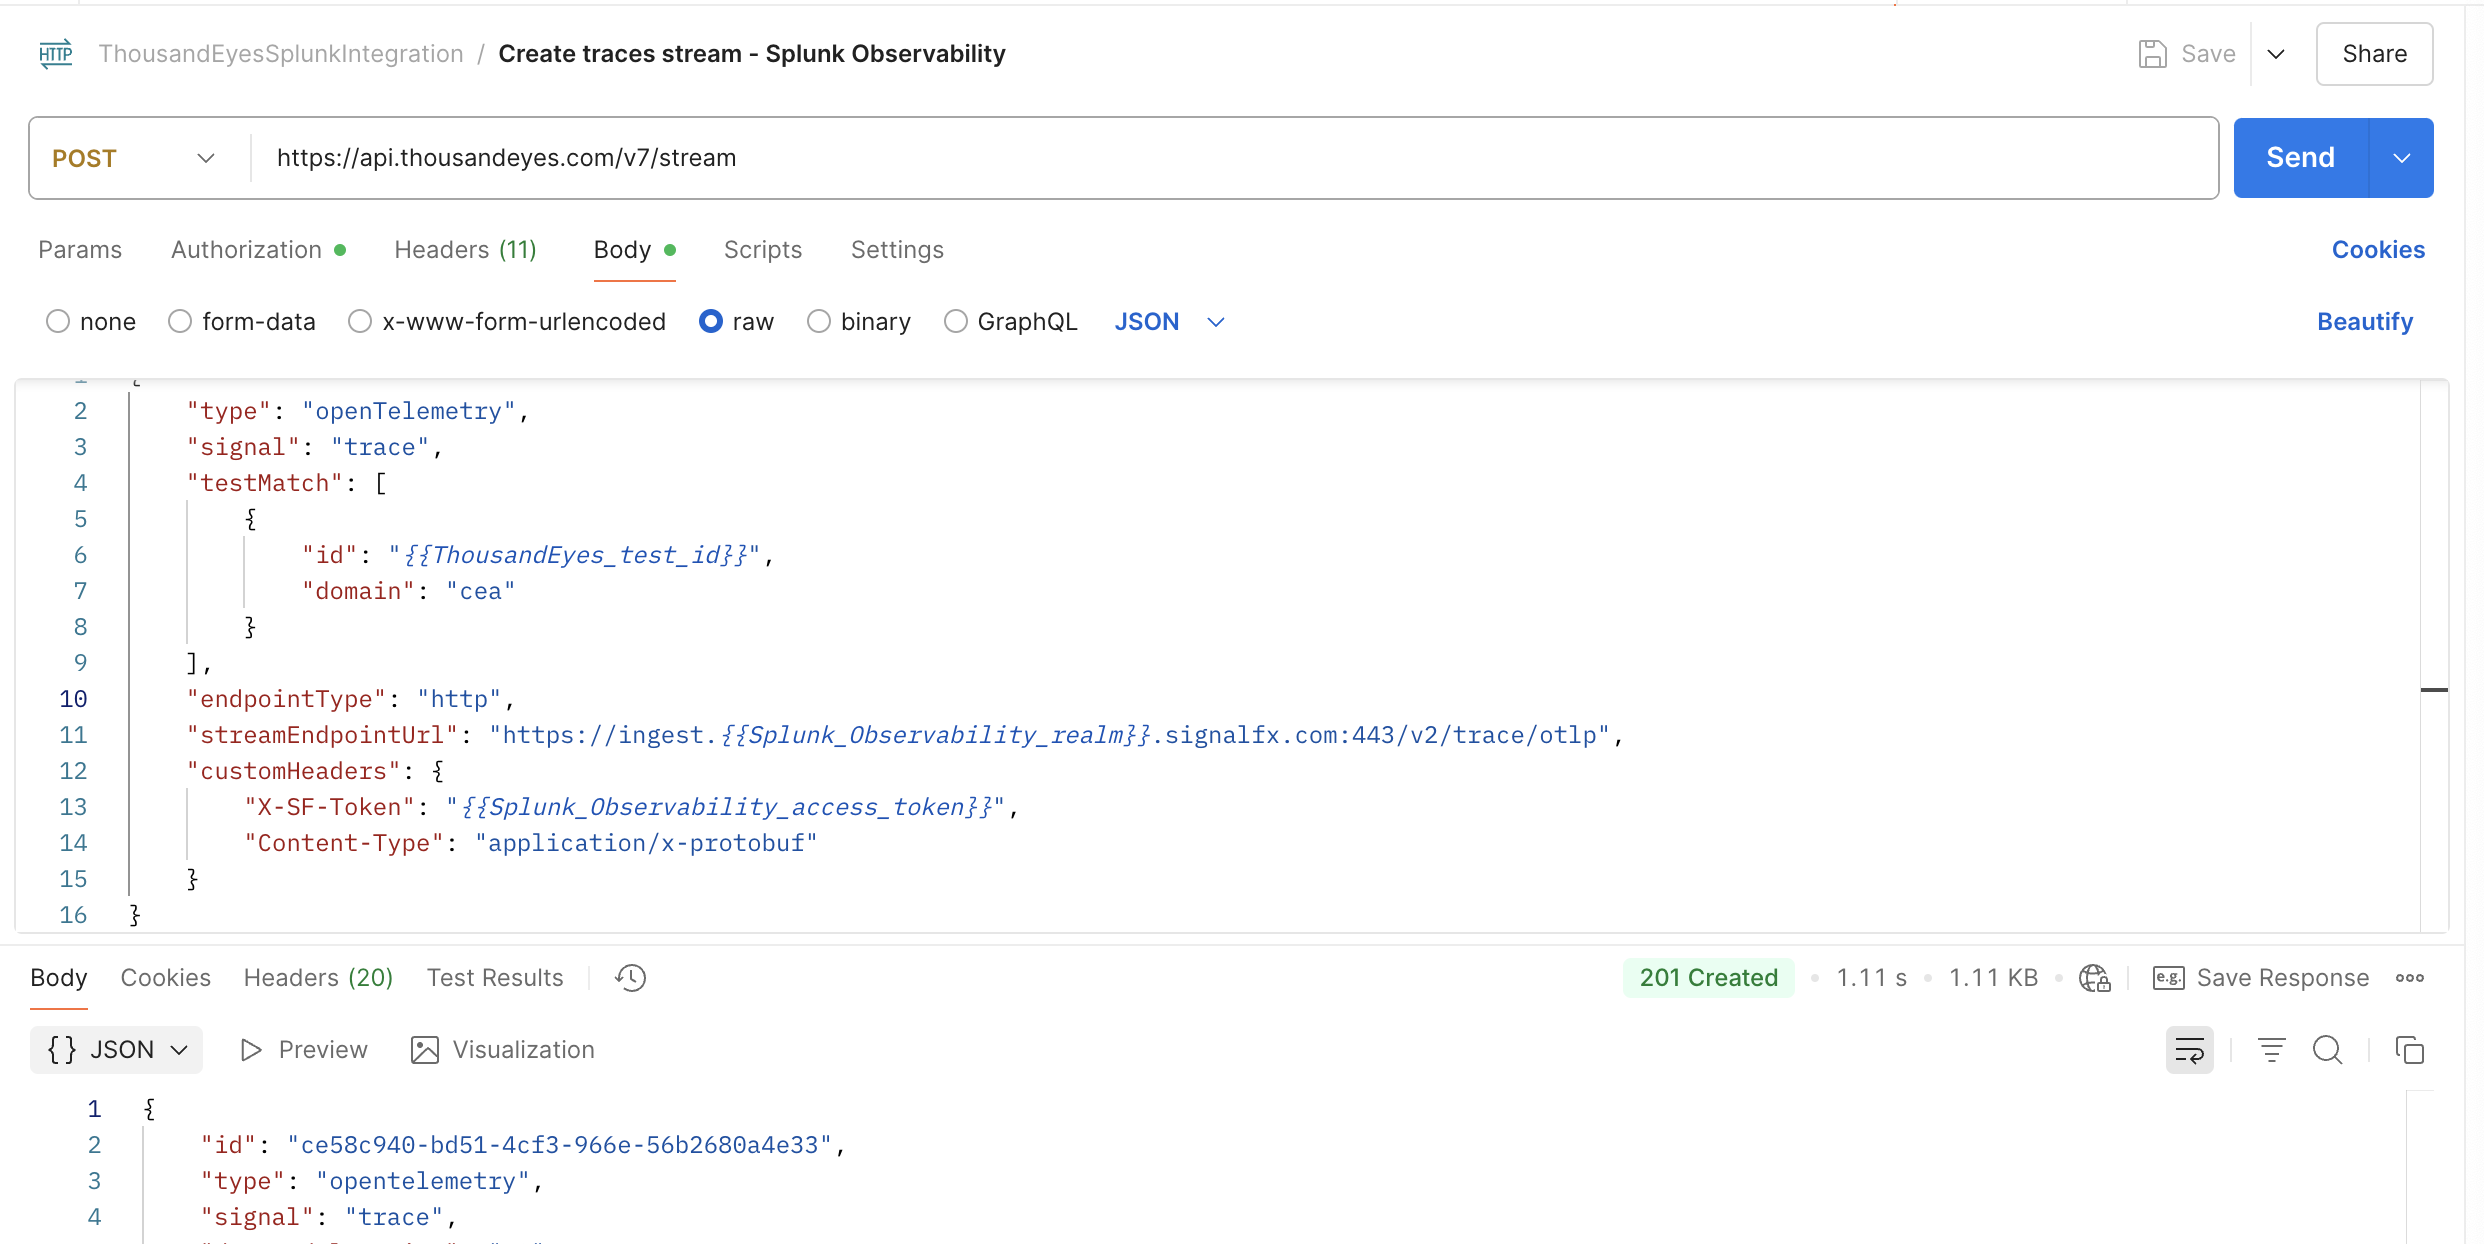2484x1244 pixels.
Task: Switch to the response Body tab
Action: point(59,978)
